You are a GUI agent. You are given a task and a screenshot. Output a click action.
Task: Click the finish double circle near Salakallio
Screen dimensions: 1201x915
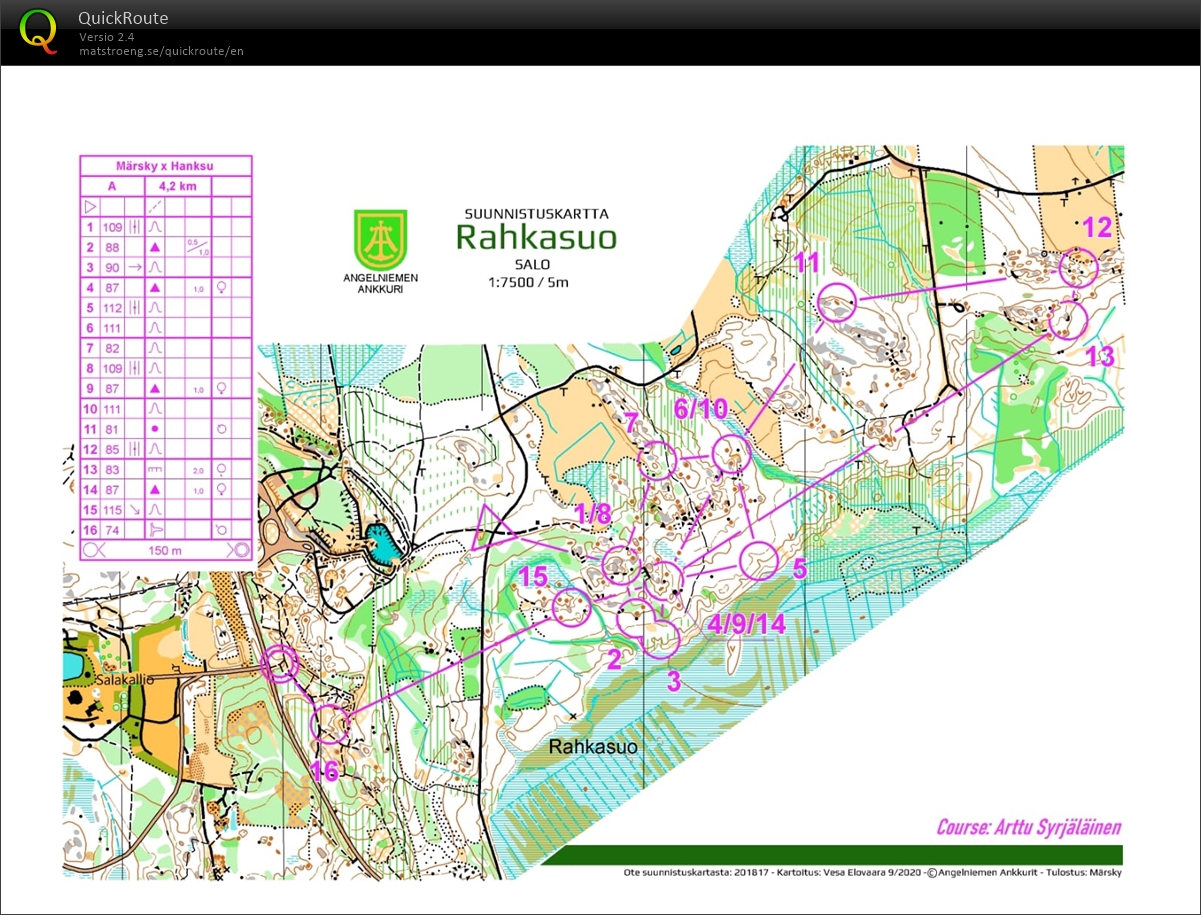281,664
